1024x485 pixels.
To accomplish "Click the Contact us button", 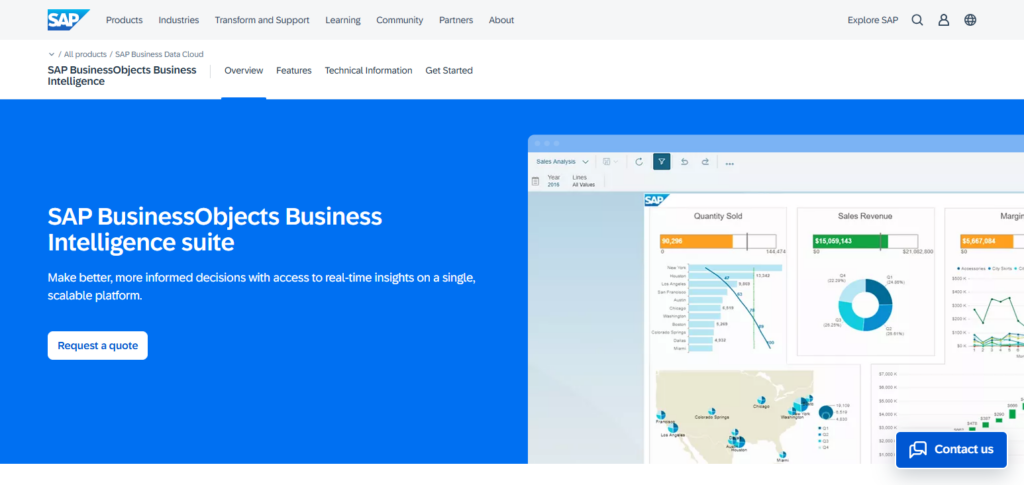I will (x=951, y=449).
